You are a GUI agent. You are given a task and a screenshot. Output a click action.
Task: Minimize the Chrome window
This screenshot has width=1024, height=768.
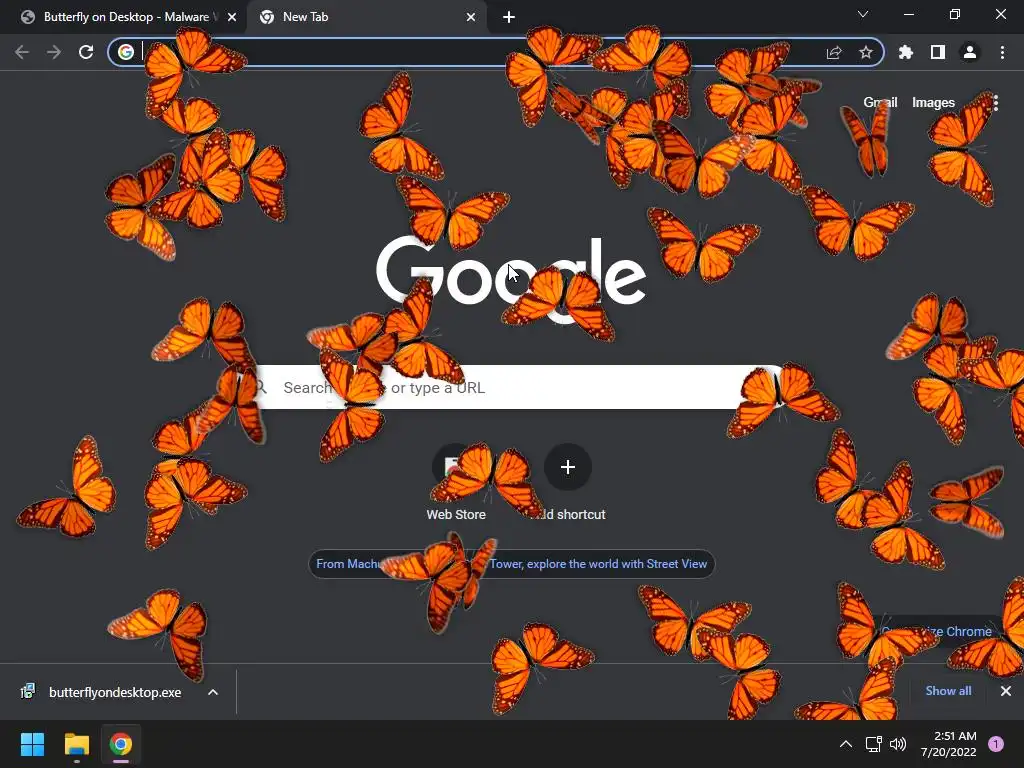tap(908, 14)
